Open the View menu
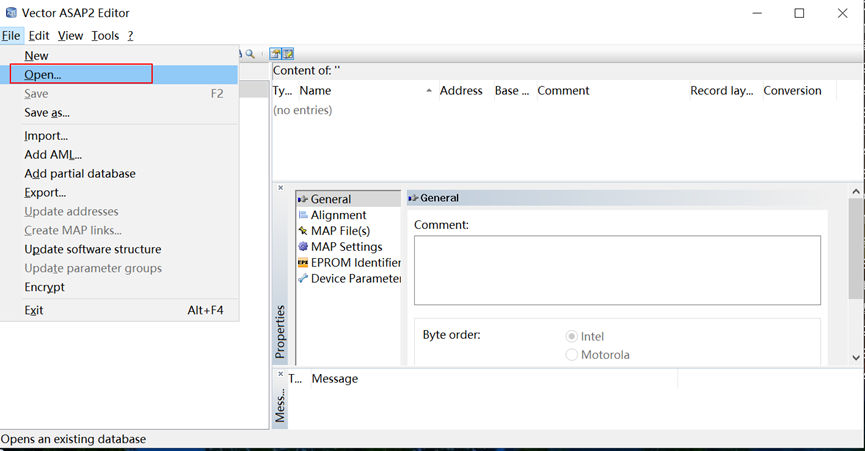 coord(70,36)
